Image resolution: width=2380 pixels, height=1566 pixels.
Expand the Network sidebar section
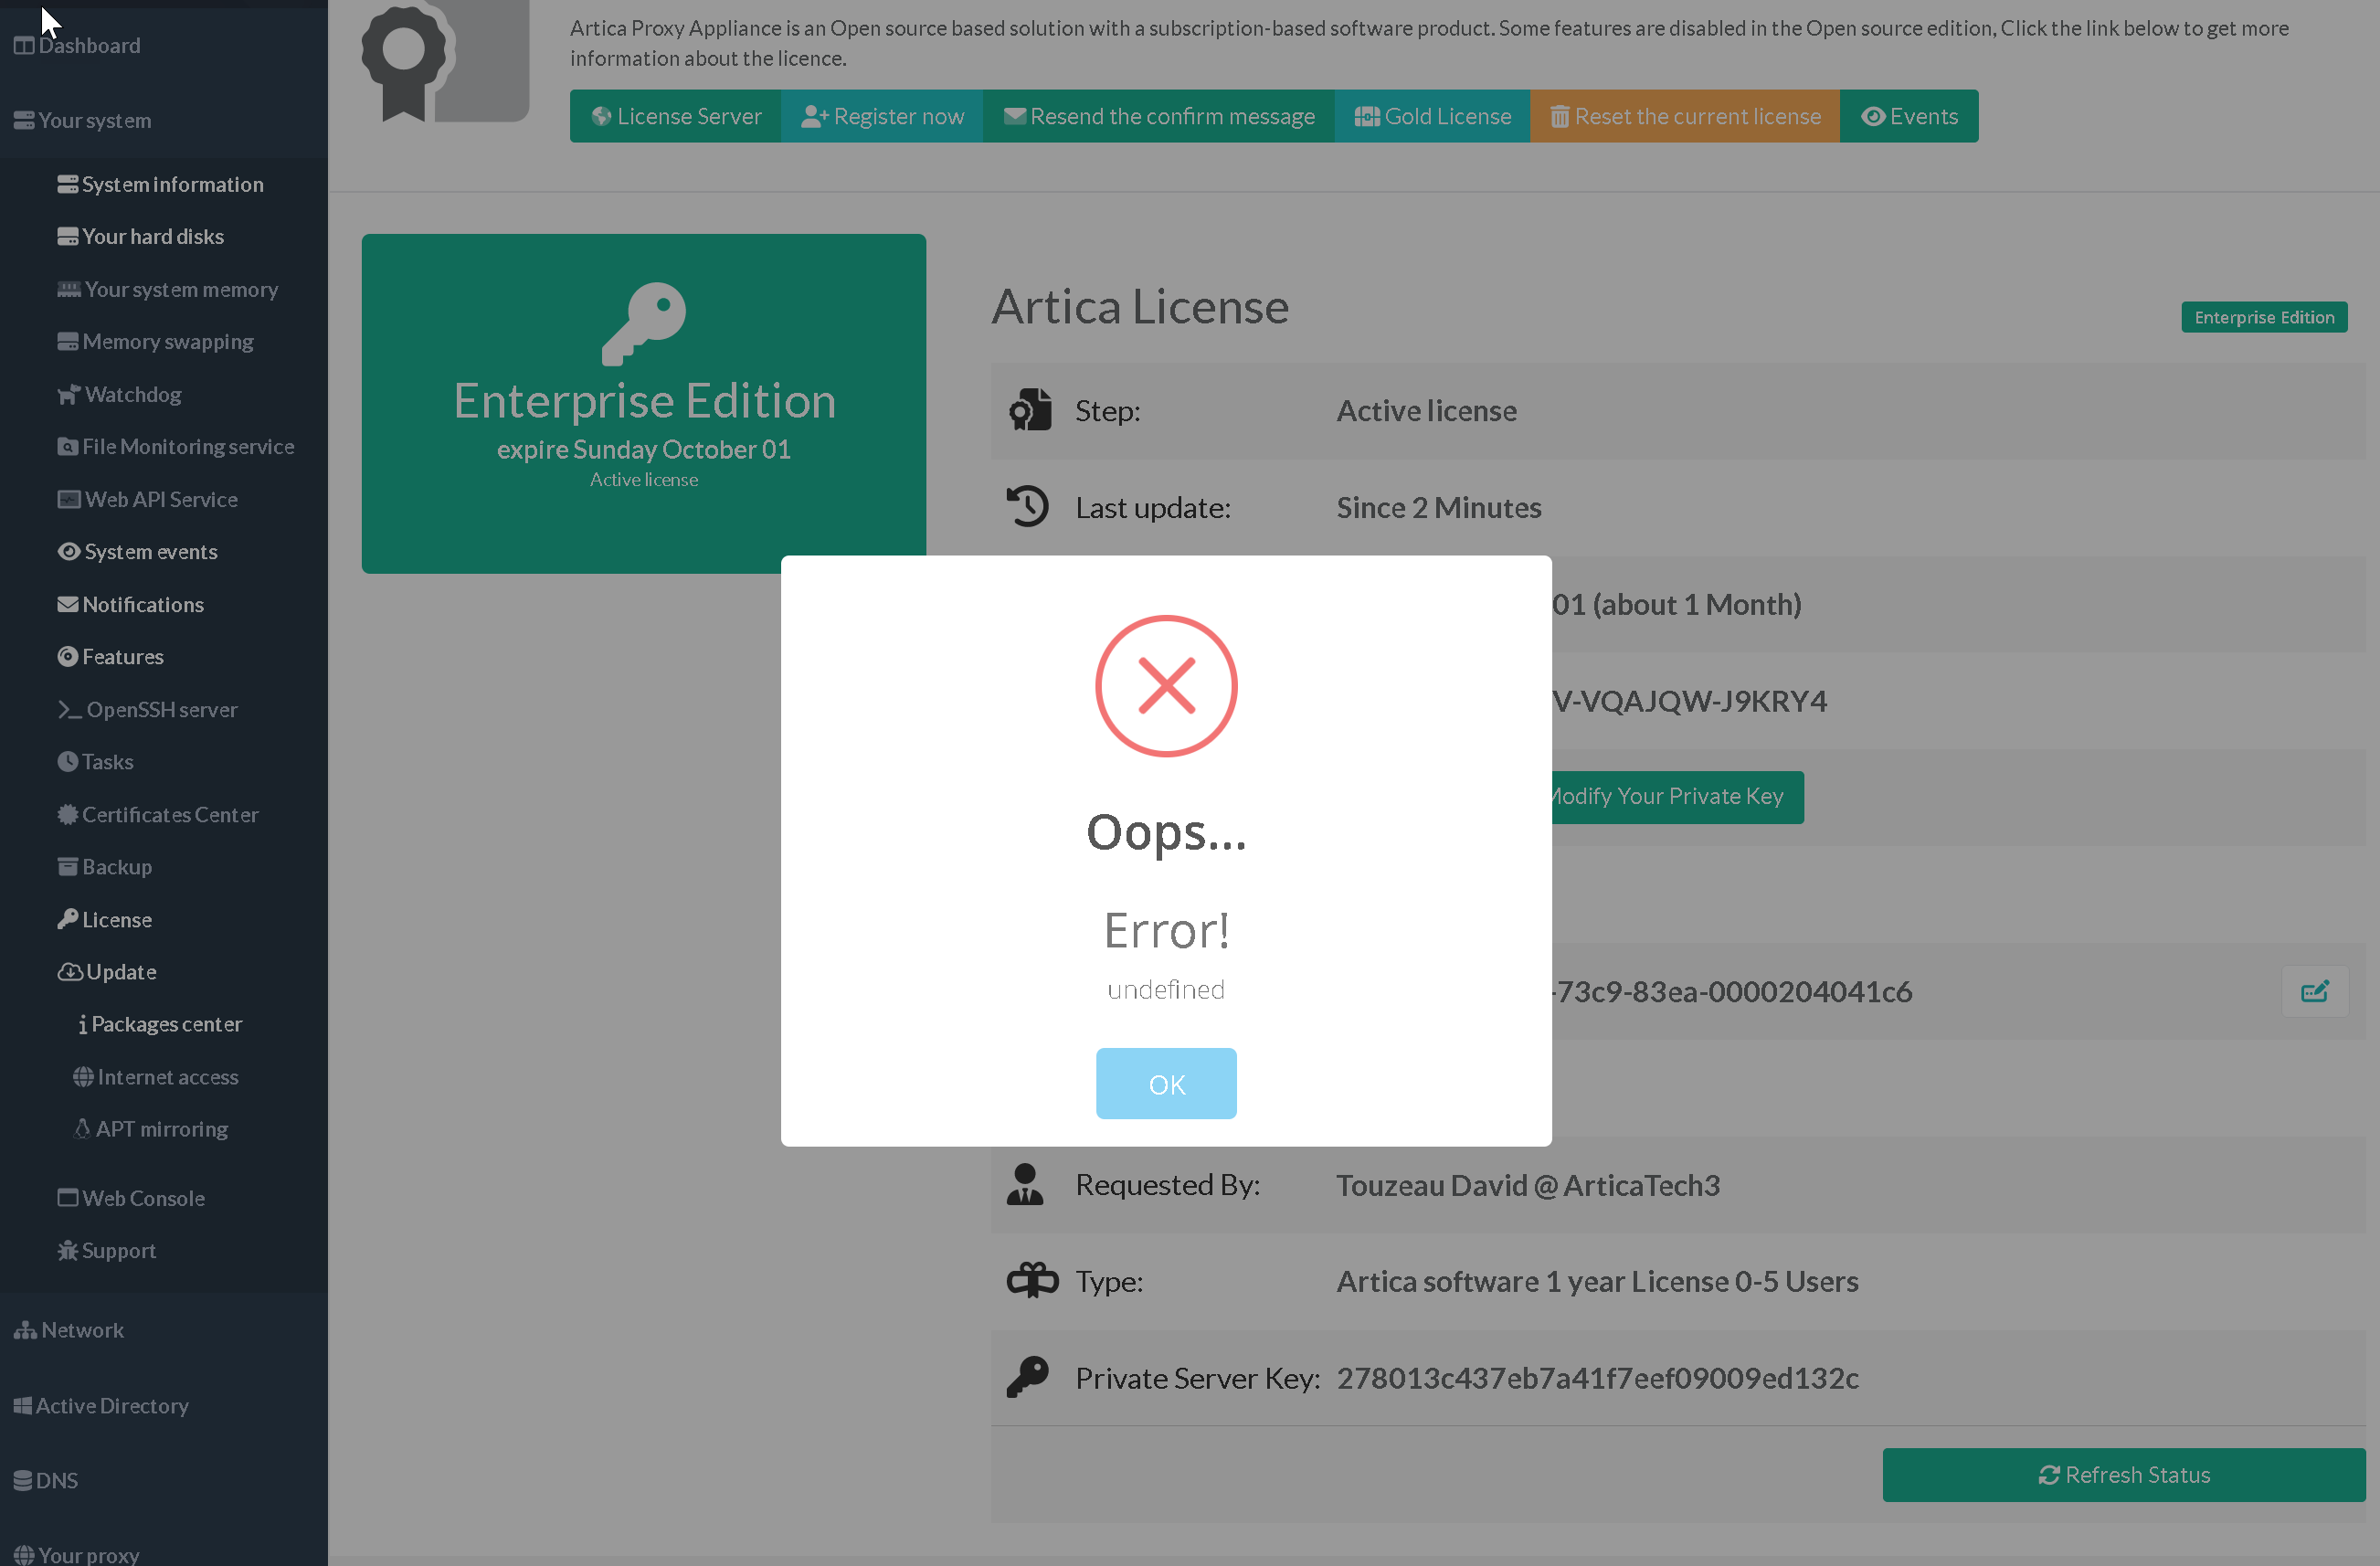82,1330
